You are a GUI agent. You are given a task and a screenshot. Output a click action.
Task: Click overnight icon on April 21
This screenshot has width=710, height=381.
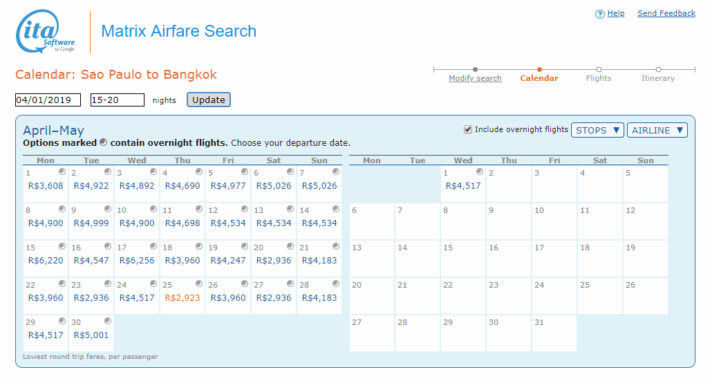click(x=336, y=246)
